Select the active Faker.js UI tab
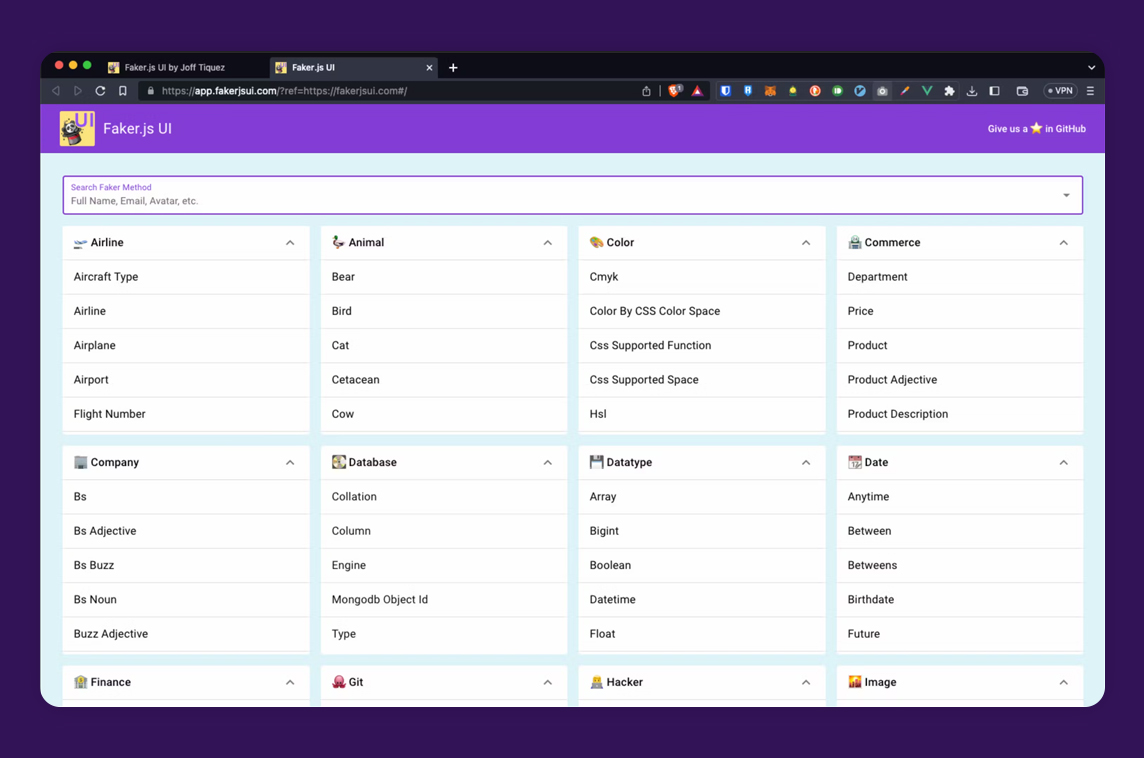The image size is (1144, 758). pos(353,67)
